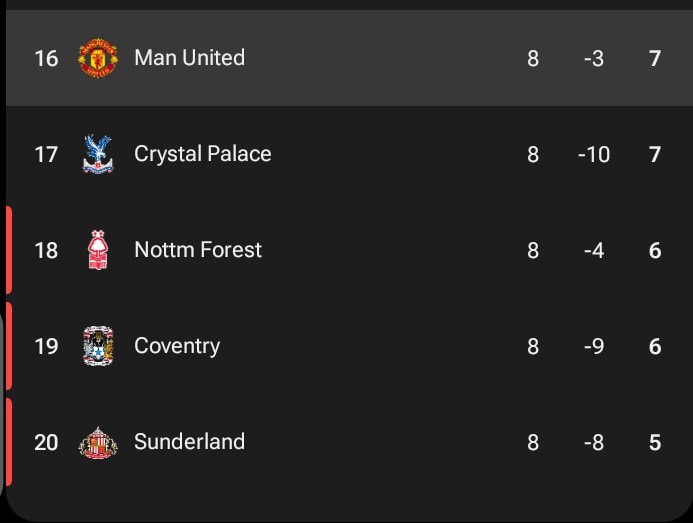Click Coventry goal difference -9
The image size is (693, 523).
[594, 346]
